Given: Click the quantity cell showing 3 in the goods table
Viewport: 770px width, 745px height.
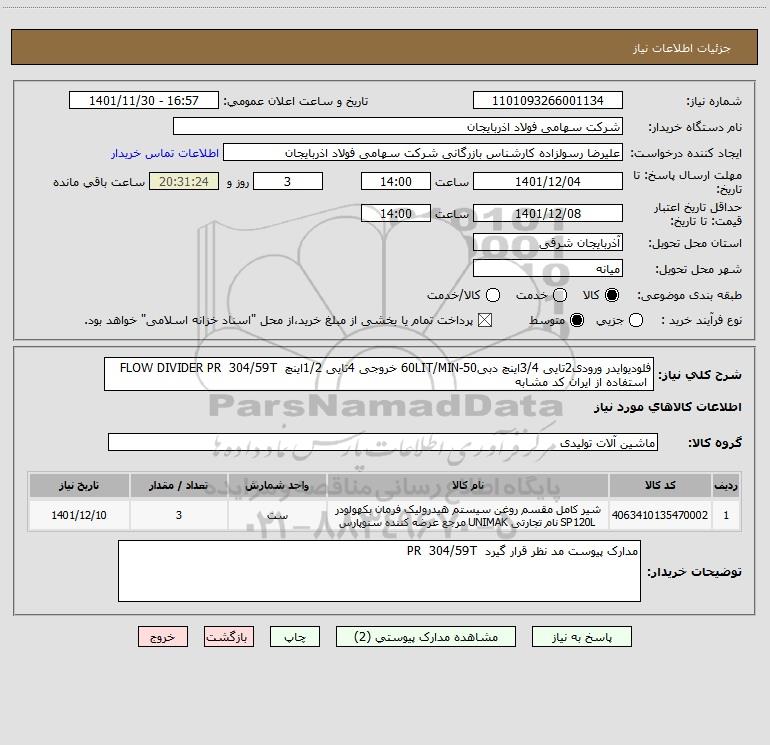Looking at the screenshot, I should 179,515.
